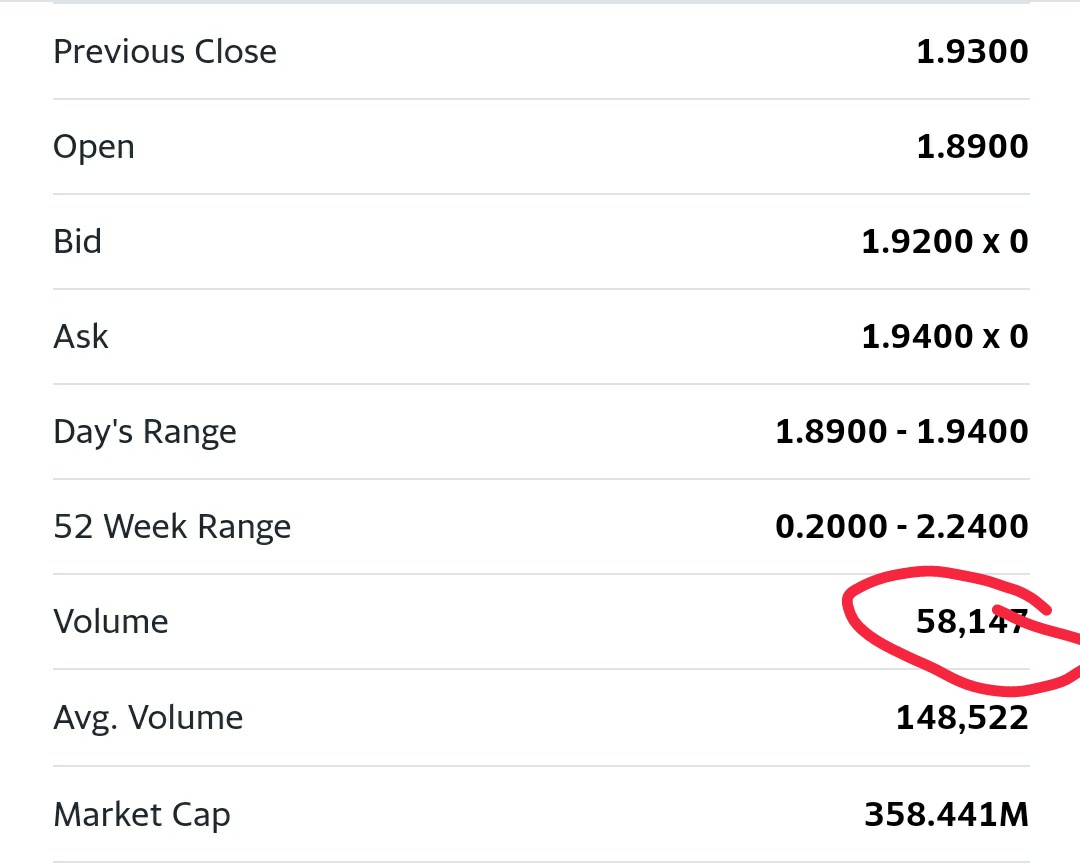The image size is (1080, 867).
Task: Select the Avg. Volume value 148,522
Action: click(962, 718)
